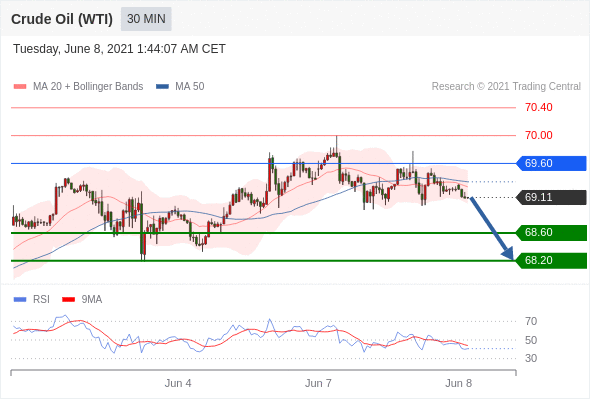The height and width of the screenshot is (400, 590).
Task: Click the blue 69.60 pivot price tag
Action: pos(552,163)
